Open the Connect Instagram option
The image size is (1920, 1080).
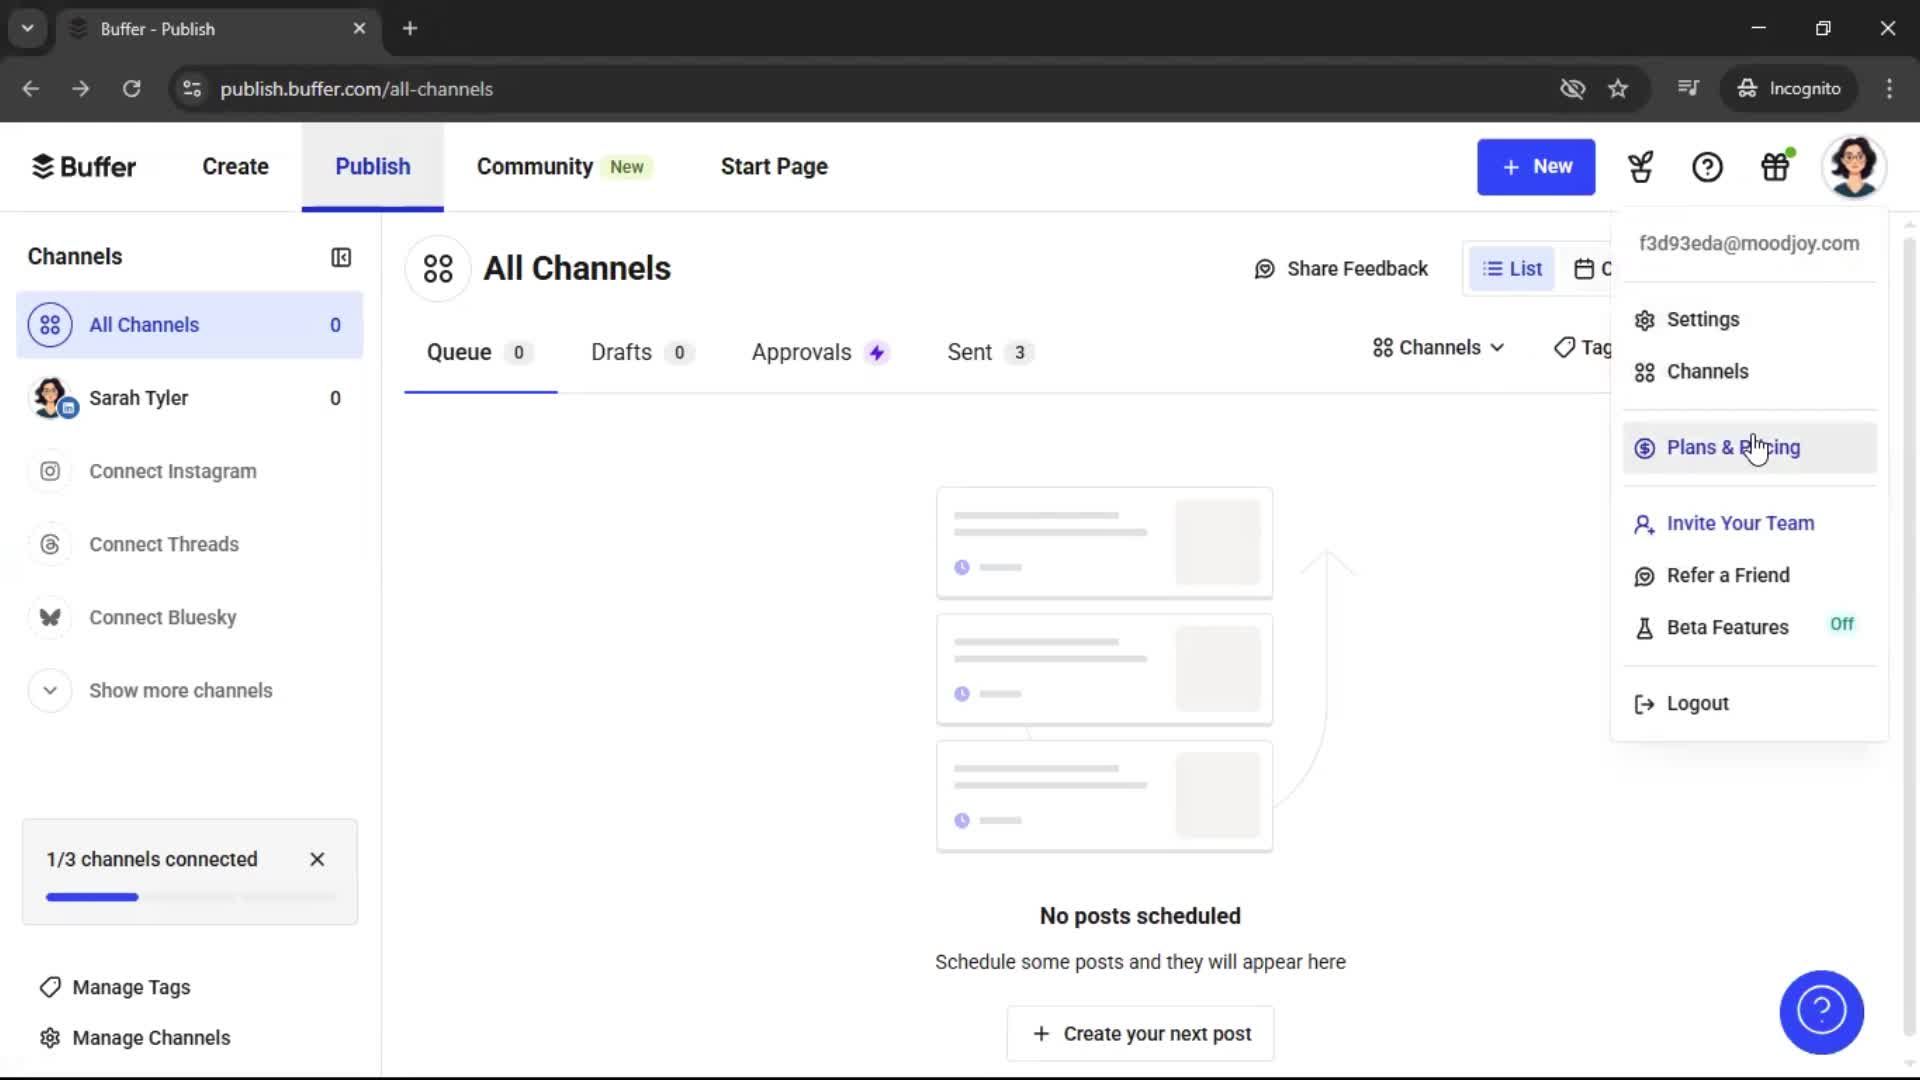(172, 471)
